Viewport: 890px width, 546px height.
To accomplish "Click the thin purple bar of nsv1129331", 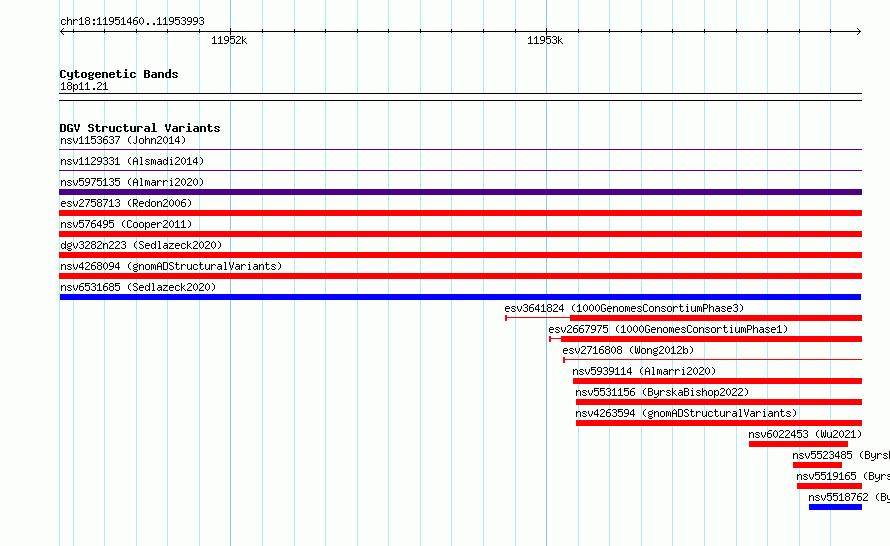I will point(460,171).
